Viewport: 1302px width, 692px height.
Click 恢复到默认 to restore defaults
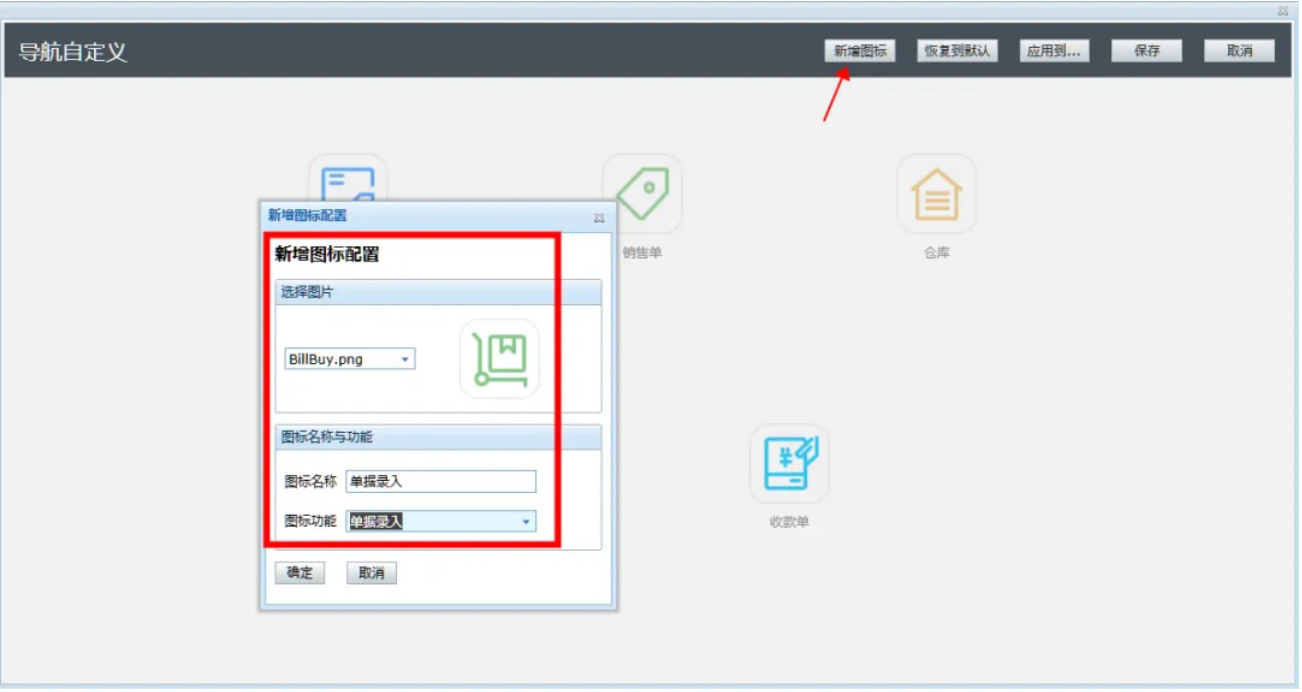click(x=957, y=51)
